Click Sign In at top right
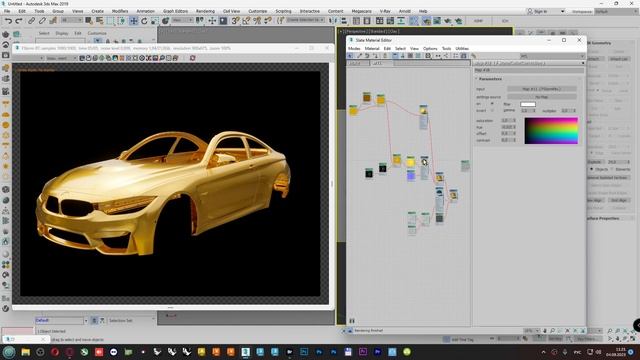The image size is (640, 360). tap(540, 11)
